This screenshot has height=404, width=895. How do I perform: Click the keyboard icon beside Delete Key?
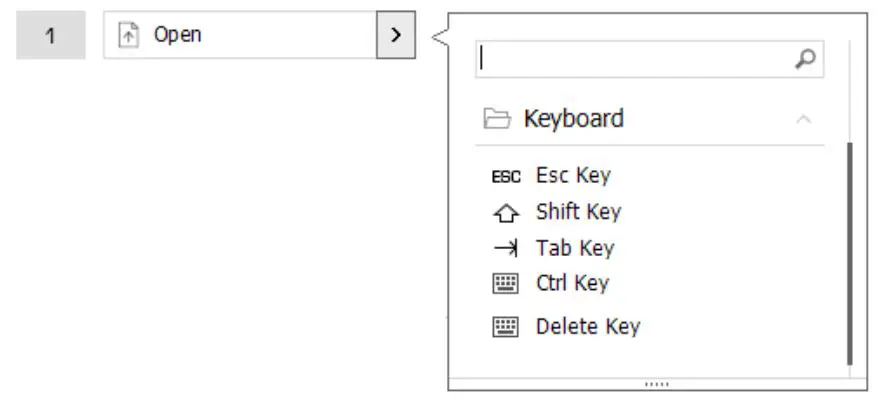pos(506,327)
